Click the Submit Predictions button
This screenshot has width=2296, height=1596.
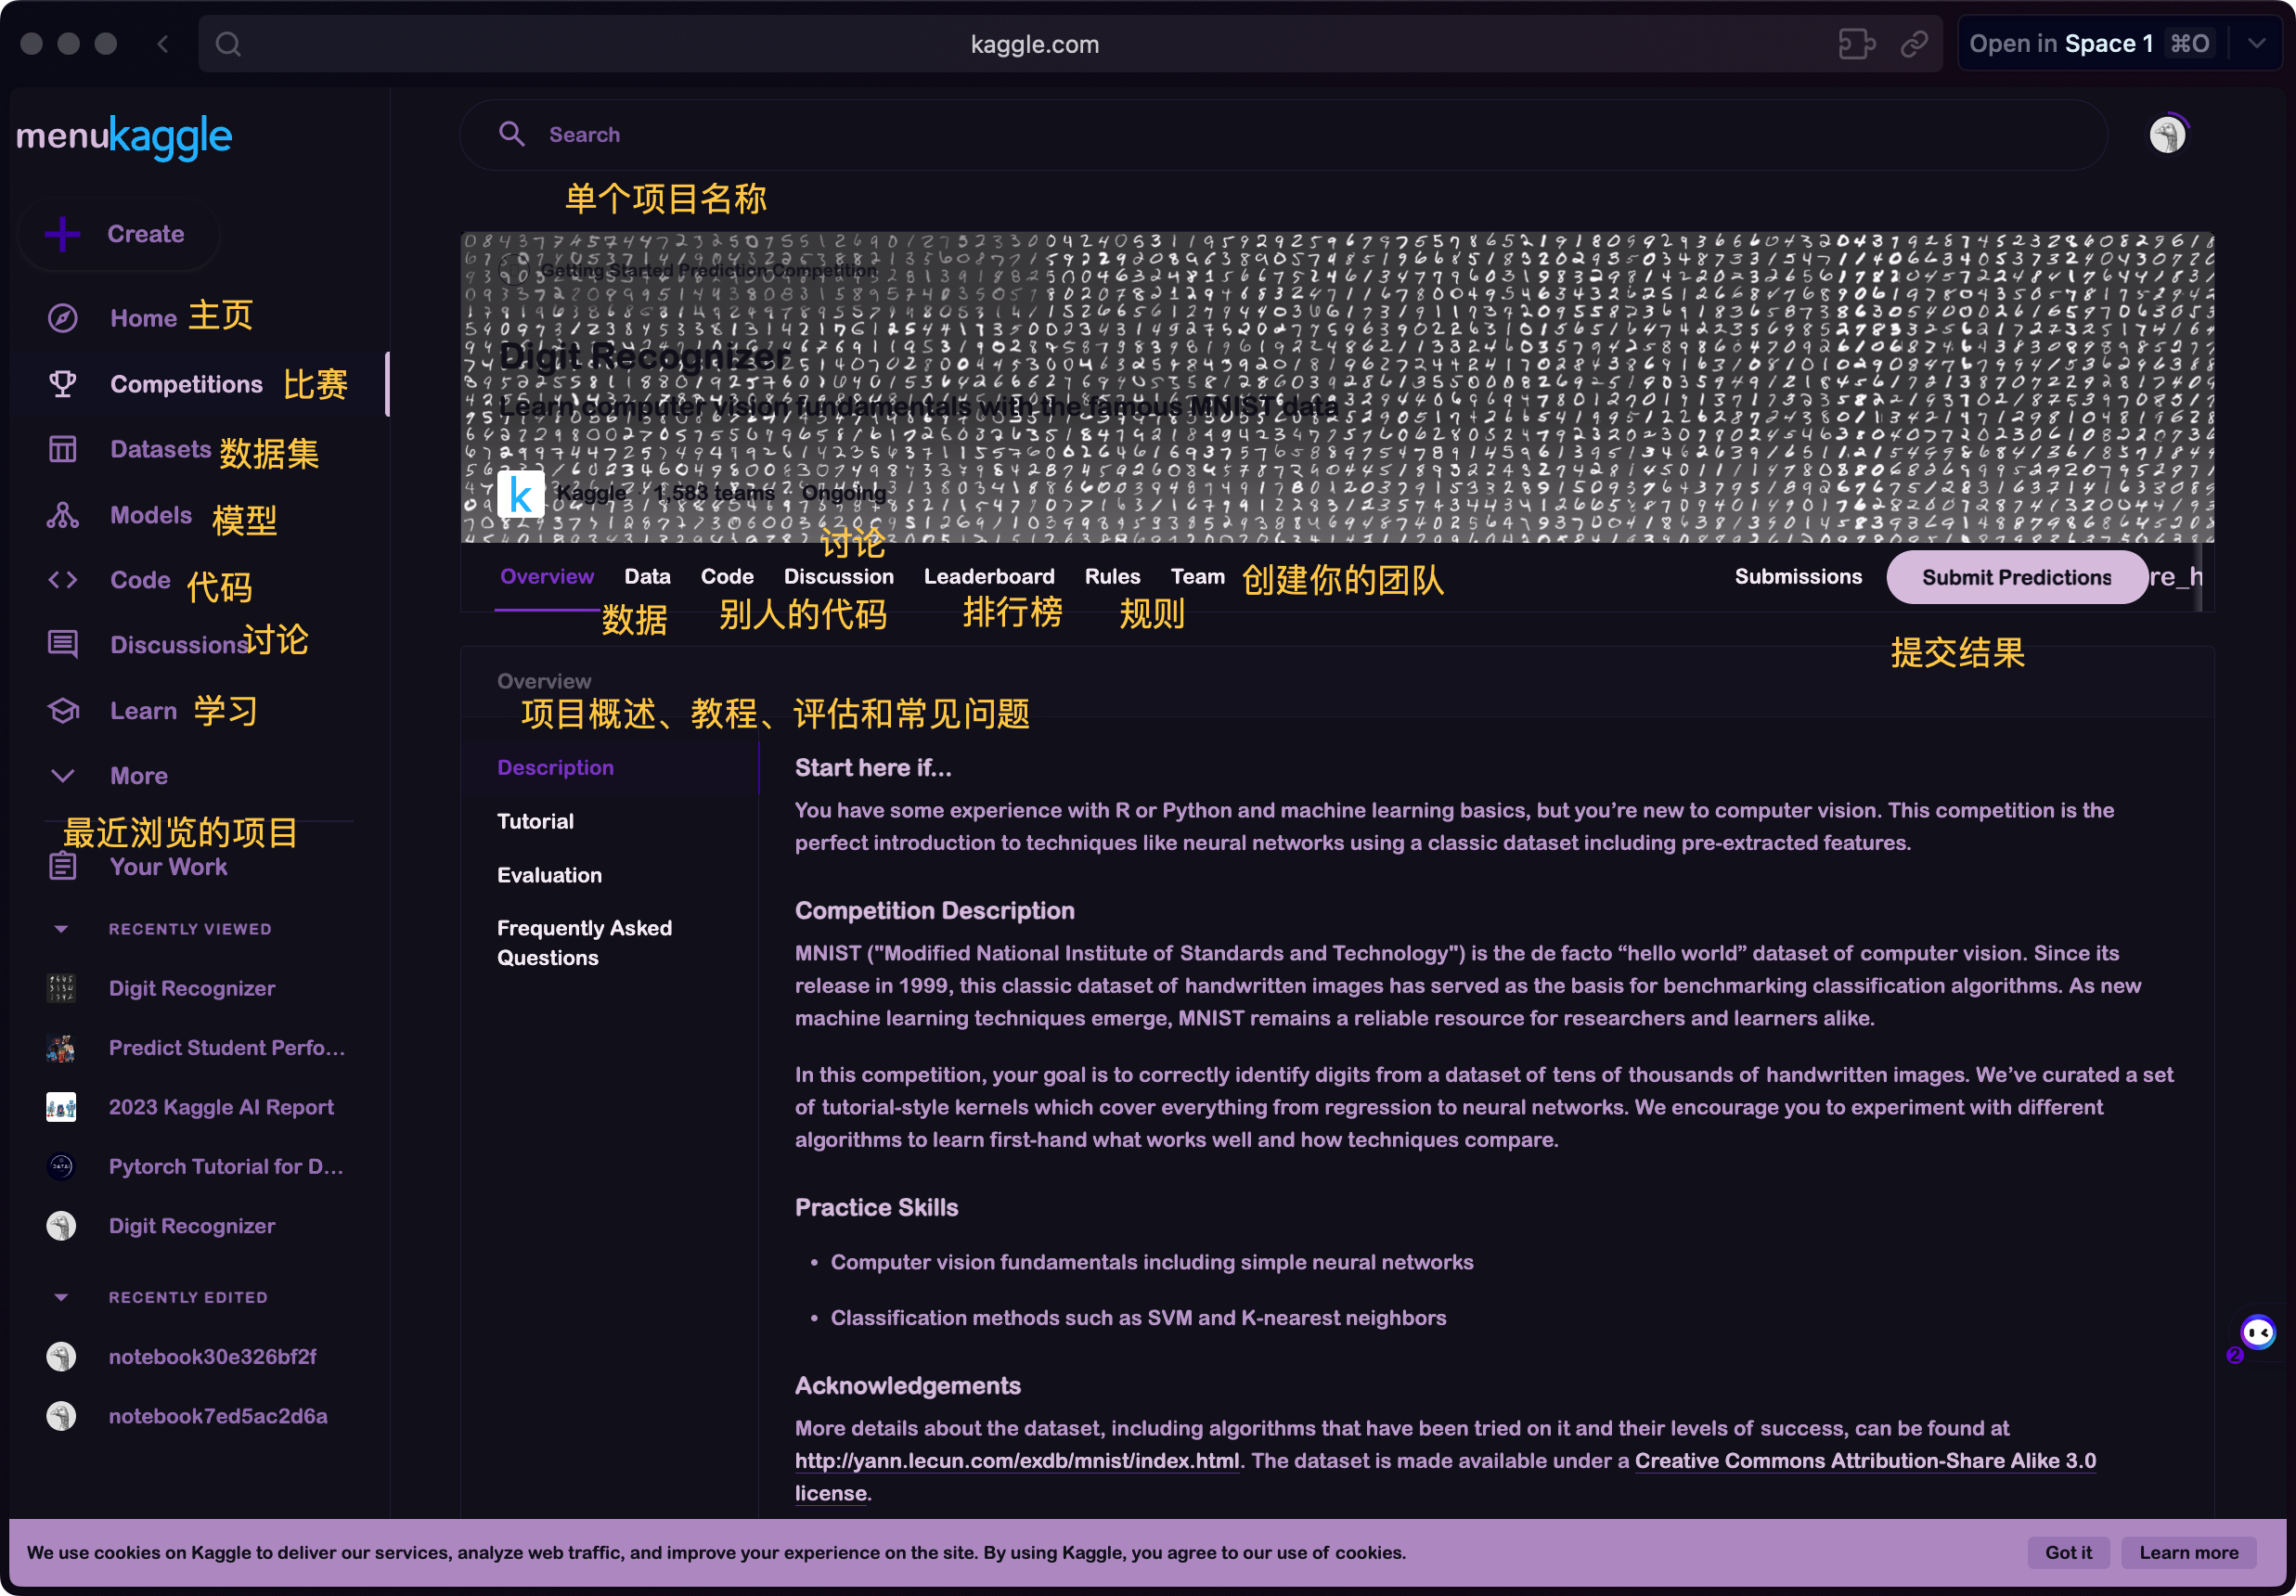[x=2016, y=577]
